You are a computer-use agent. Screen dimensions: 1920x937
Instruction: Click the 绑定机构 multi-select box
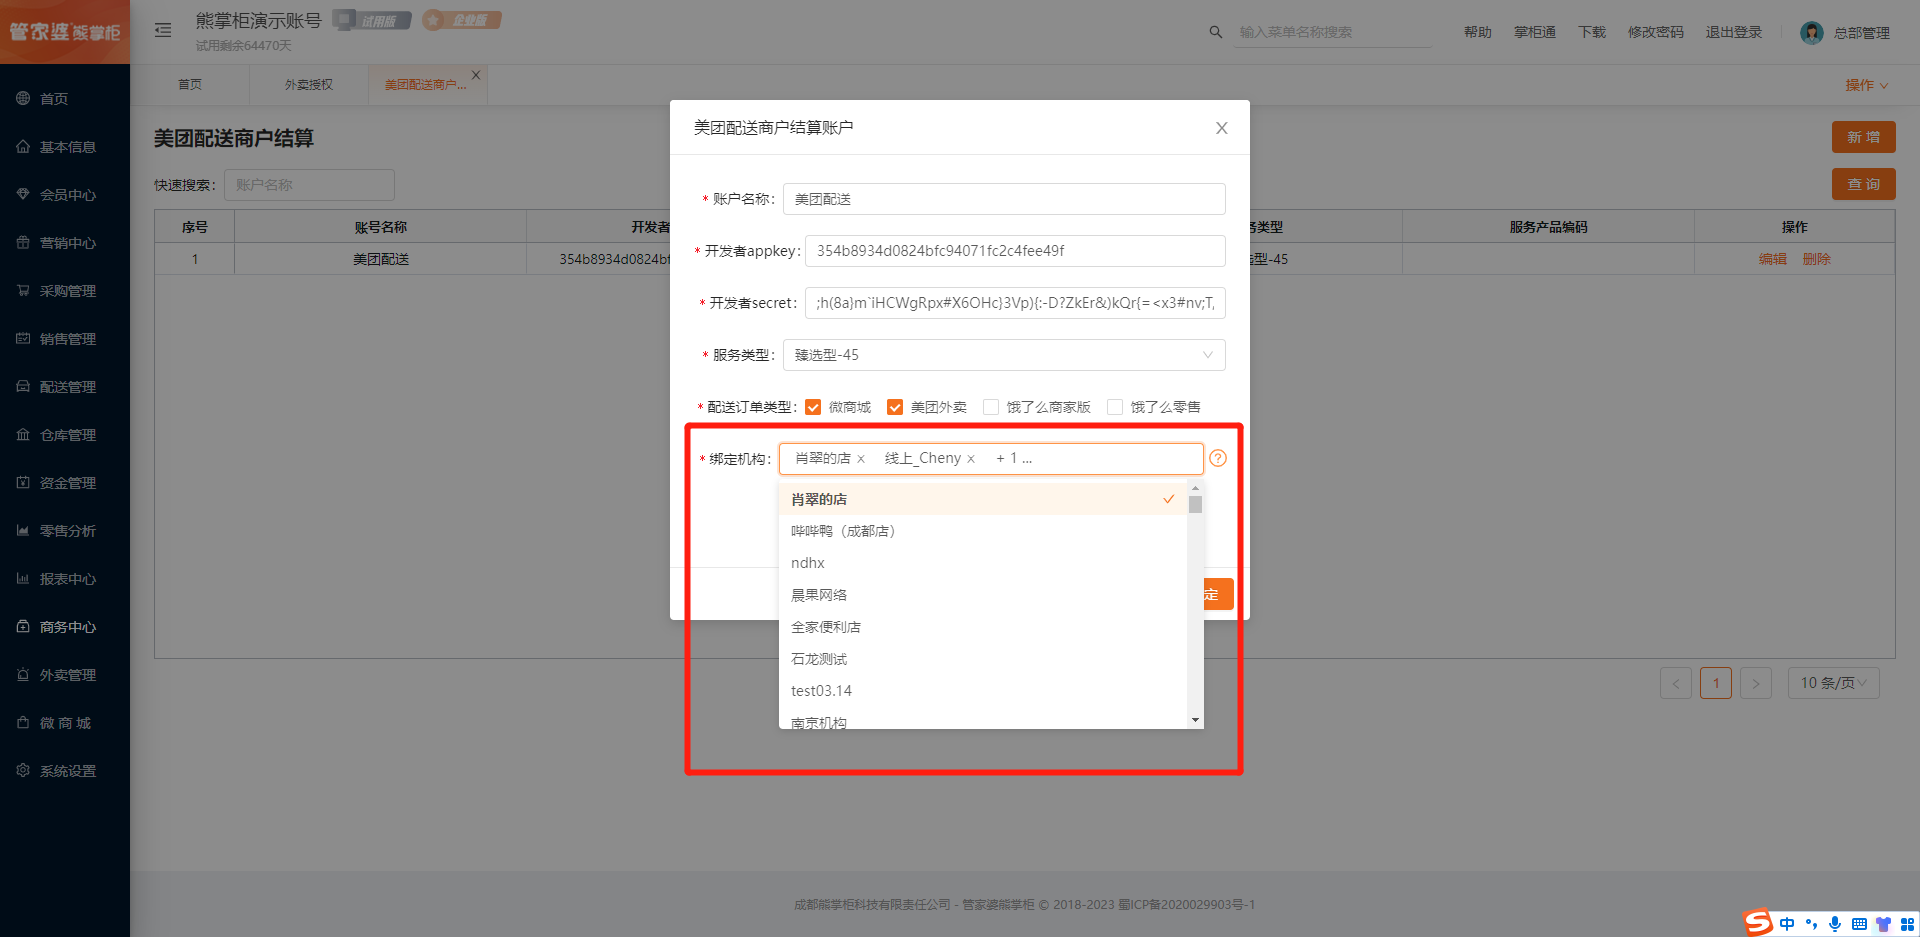pyautogui.click(x=991, y=459)
